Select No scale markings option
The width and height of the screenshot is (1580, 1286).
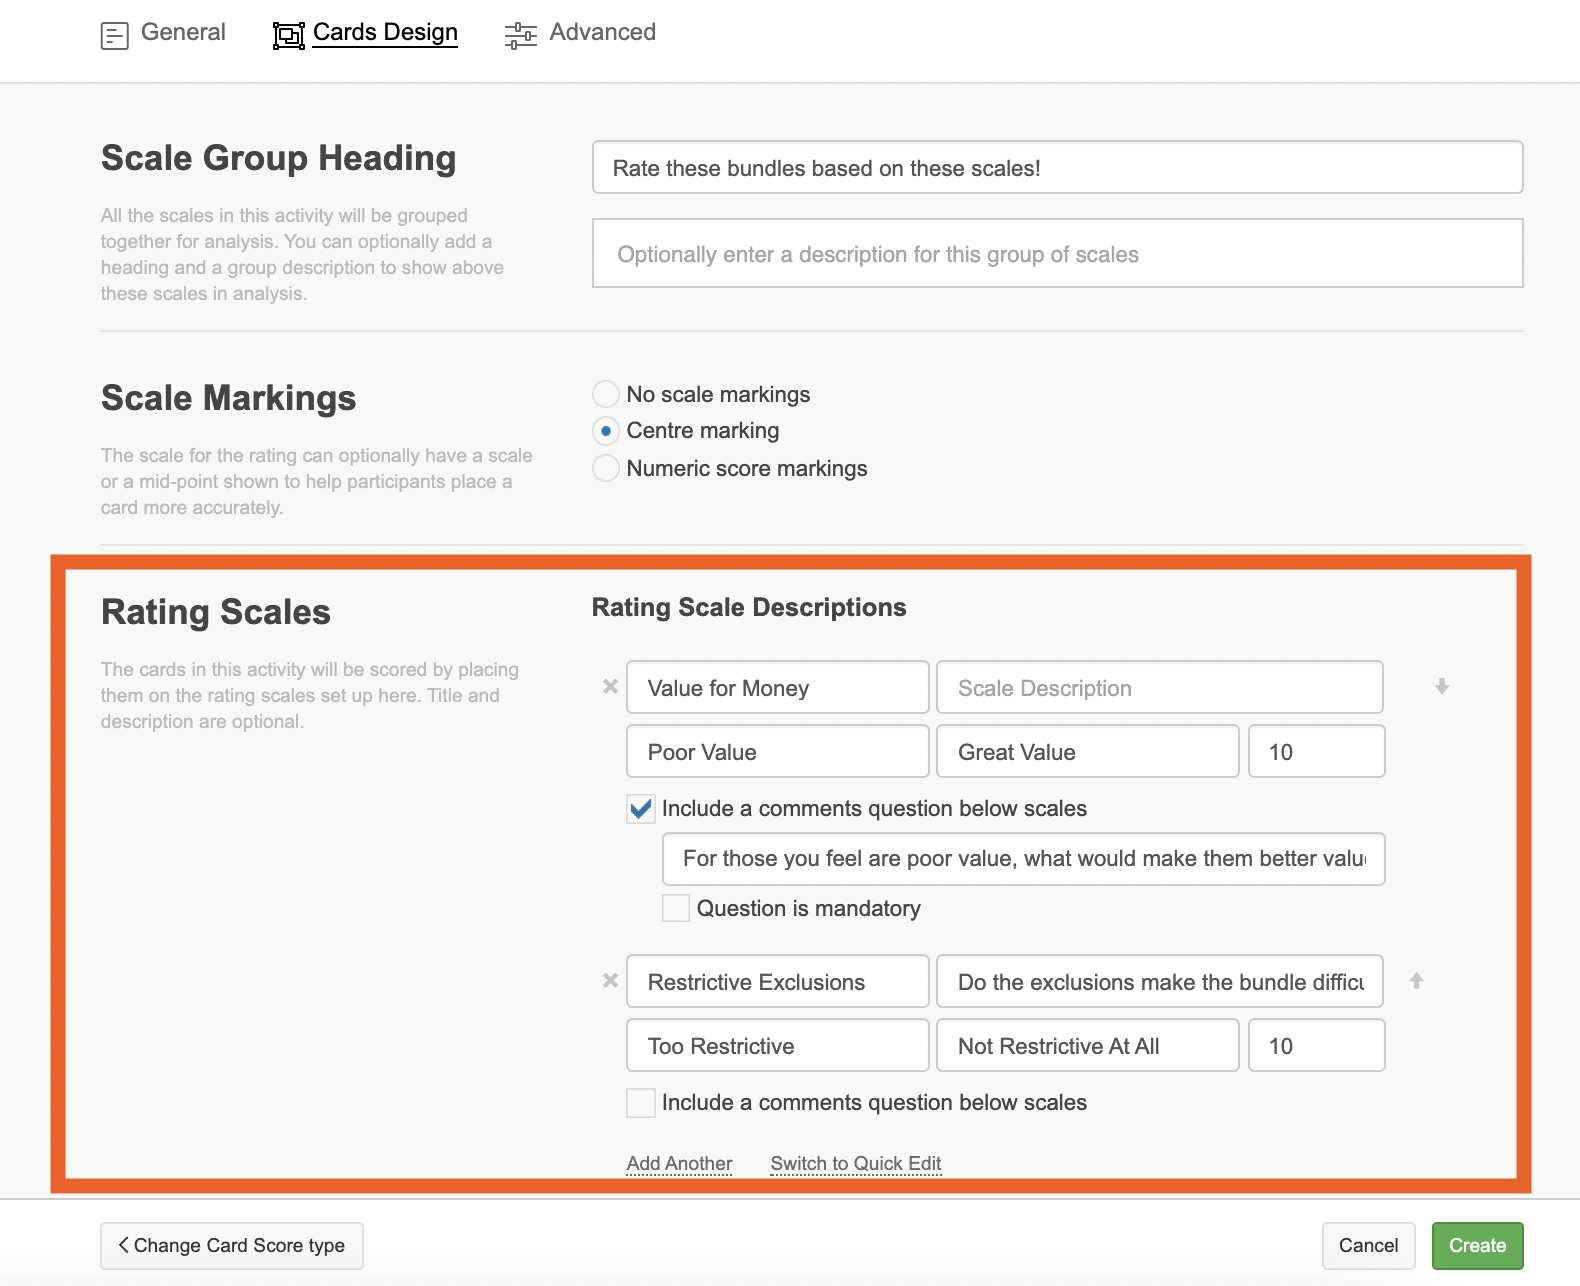click(x=606, y=394)
